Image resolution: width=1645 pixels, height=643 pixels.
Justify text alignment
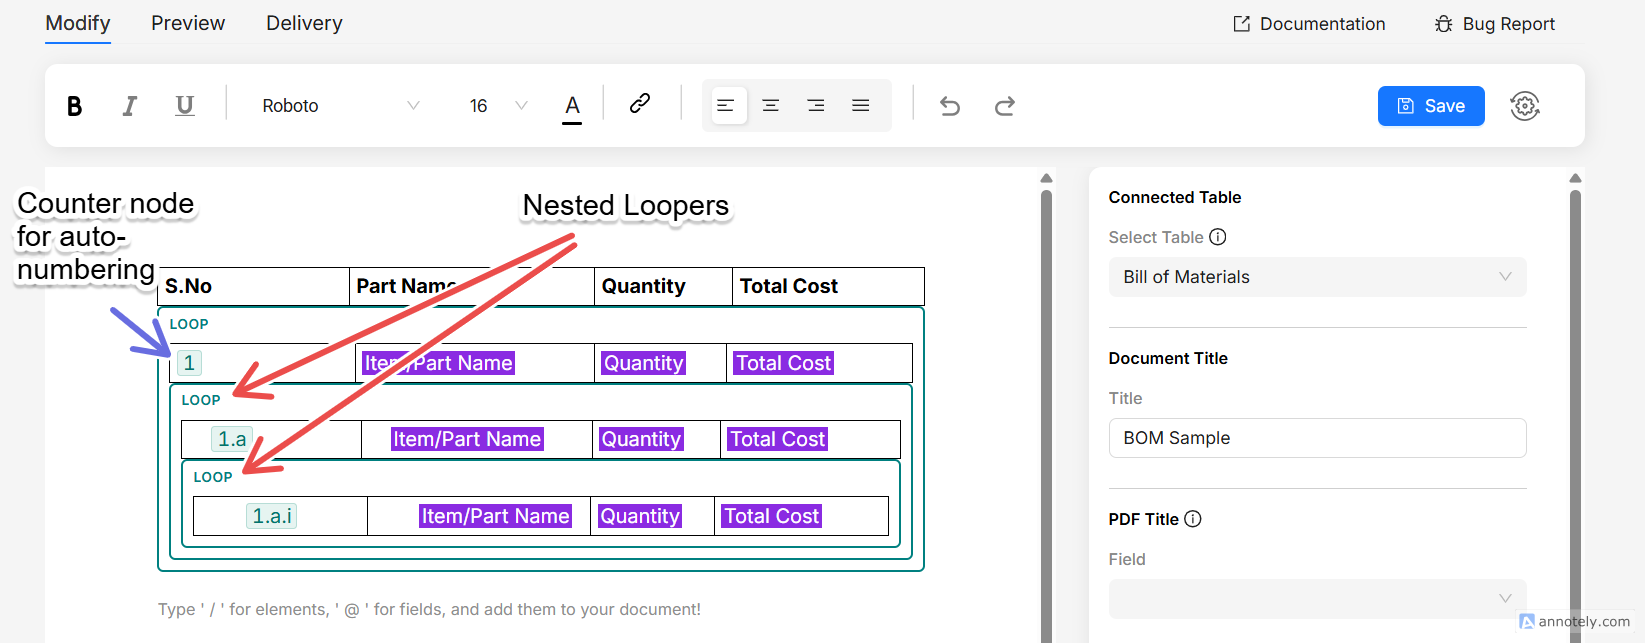861,105
